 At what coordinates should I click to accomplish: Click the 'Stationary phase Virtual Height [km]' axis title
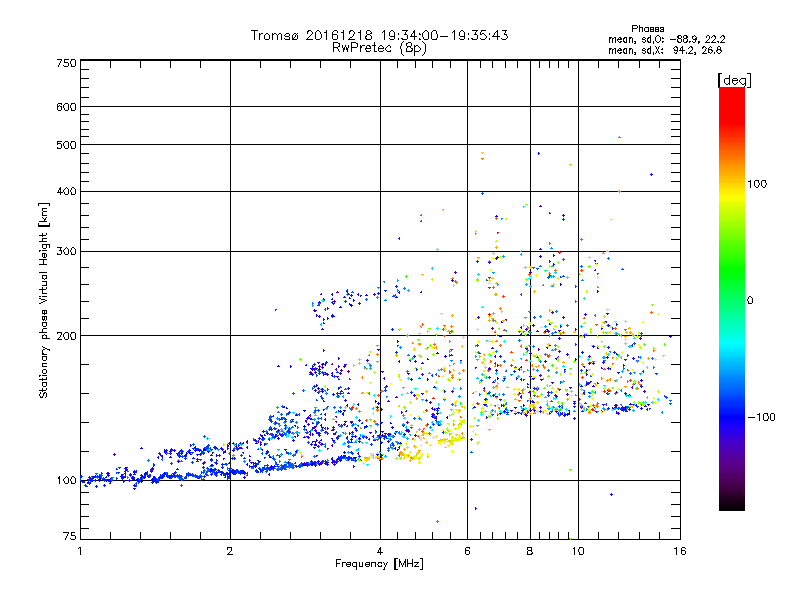pyautogui.click(x=43, y=301)
